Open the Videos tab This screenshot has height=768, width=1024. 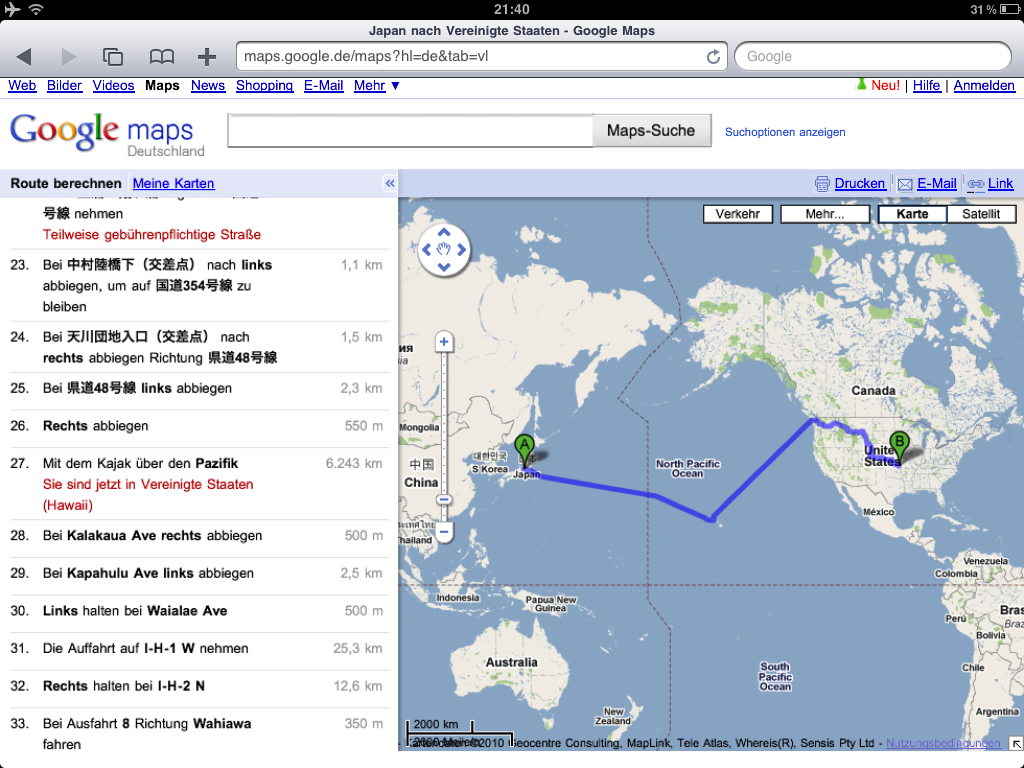[x=113, y=86]
